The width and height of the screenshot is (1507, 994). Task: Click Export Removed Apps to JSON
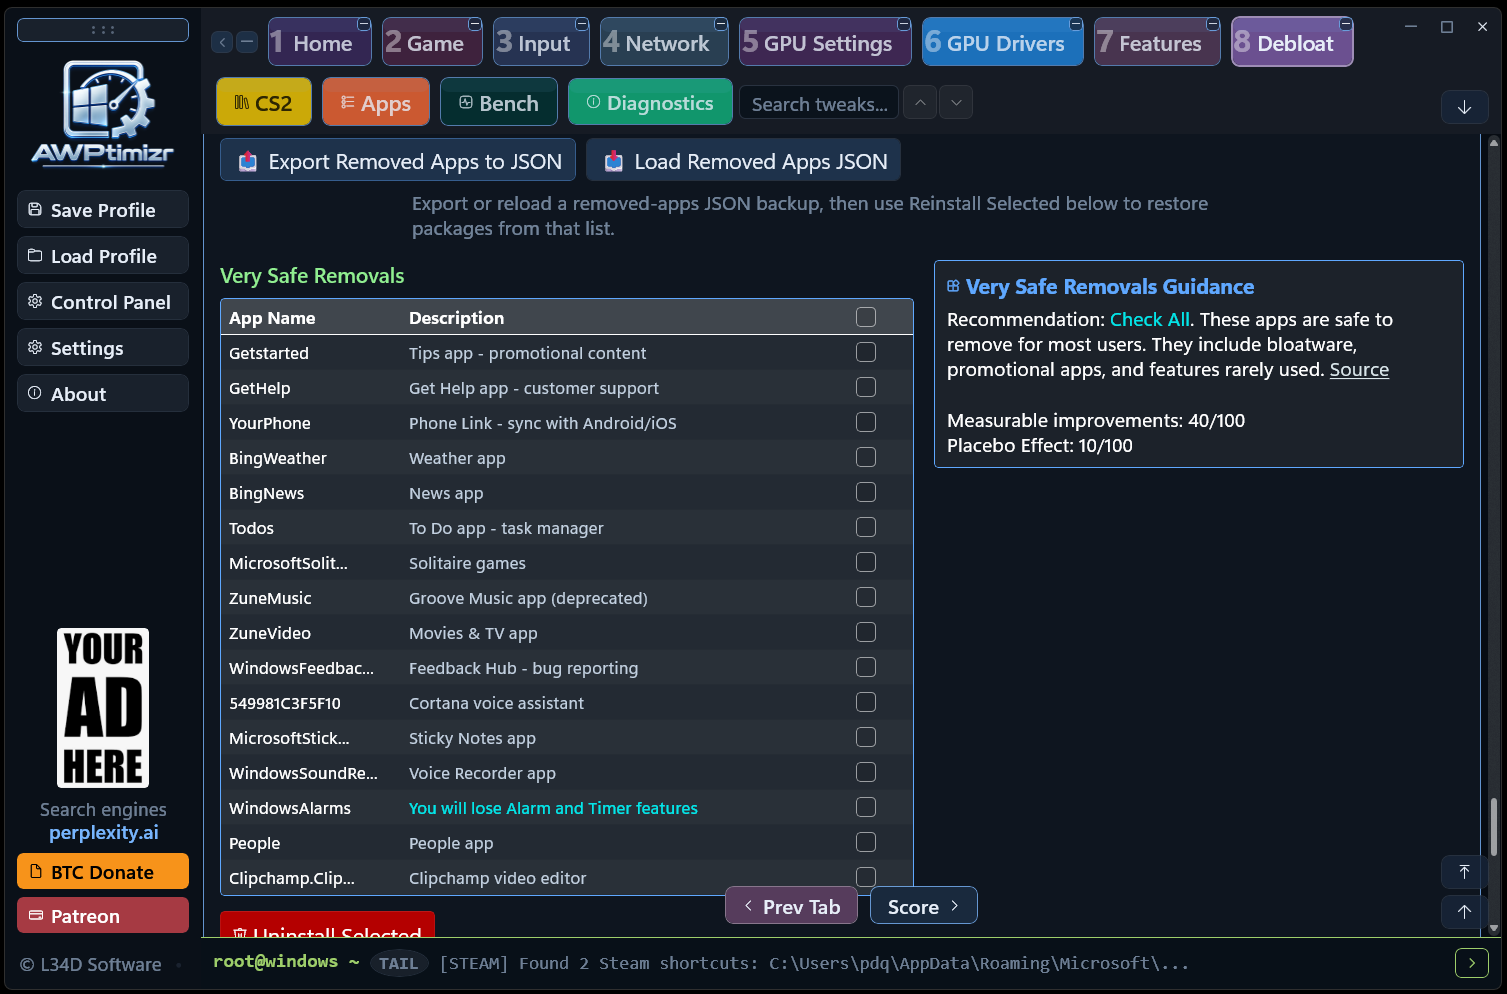pyautogui.click(x=398, y=161)
